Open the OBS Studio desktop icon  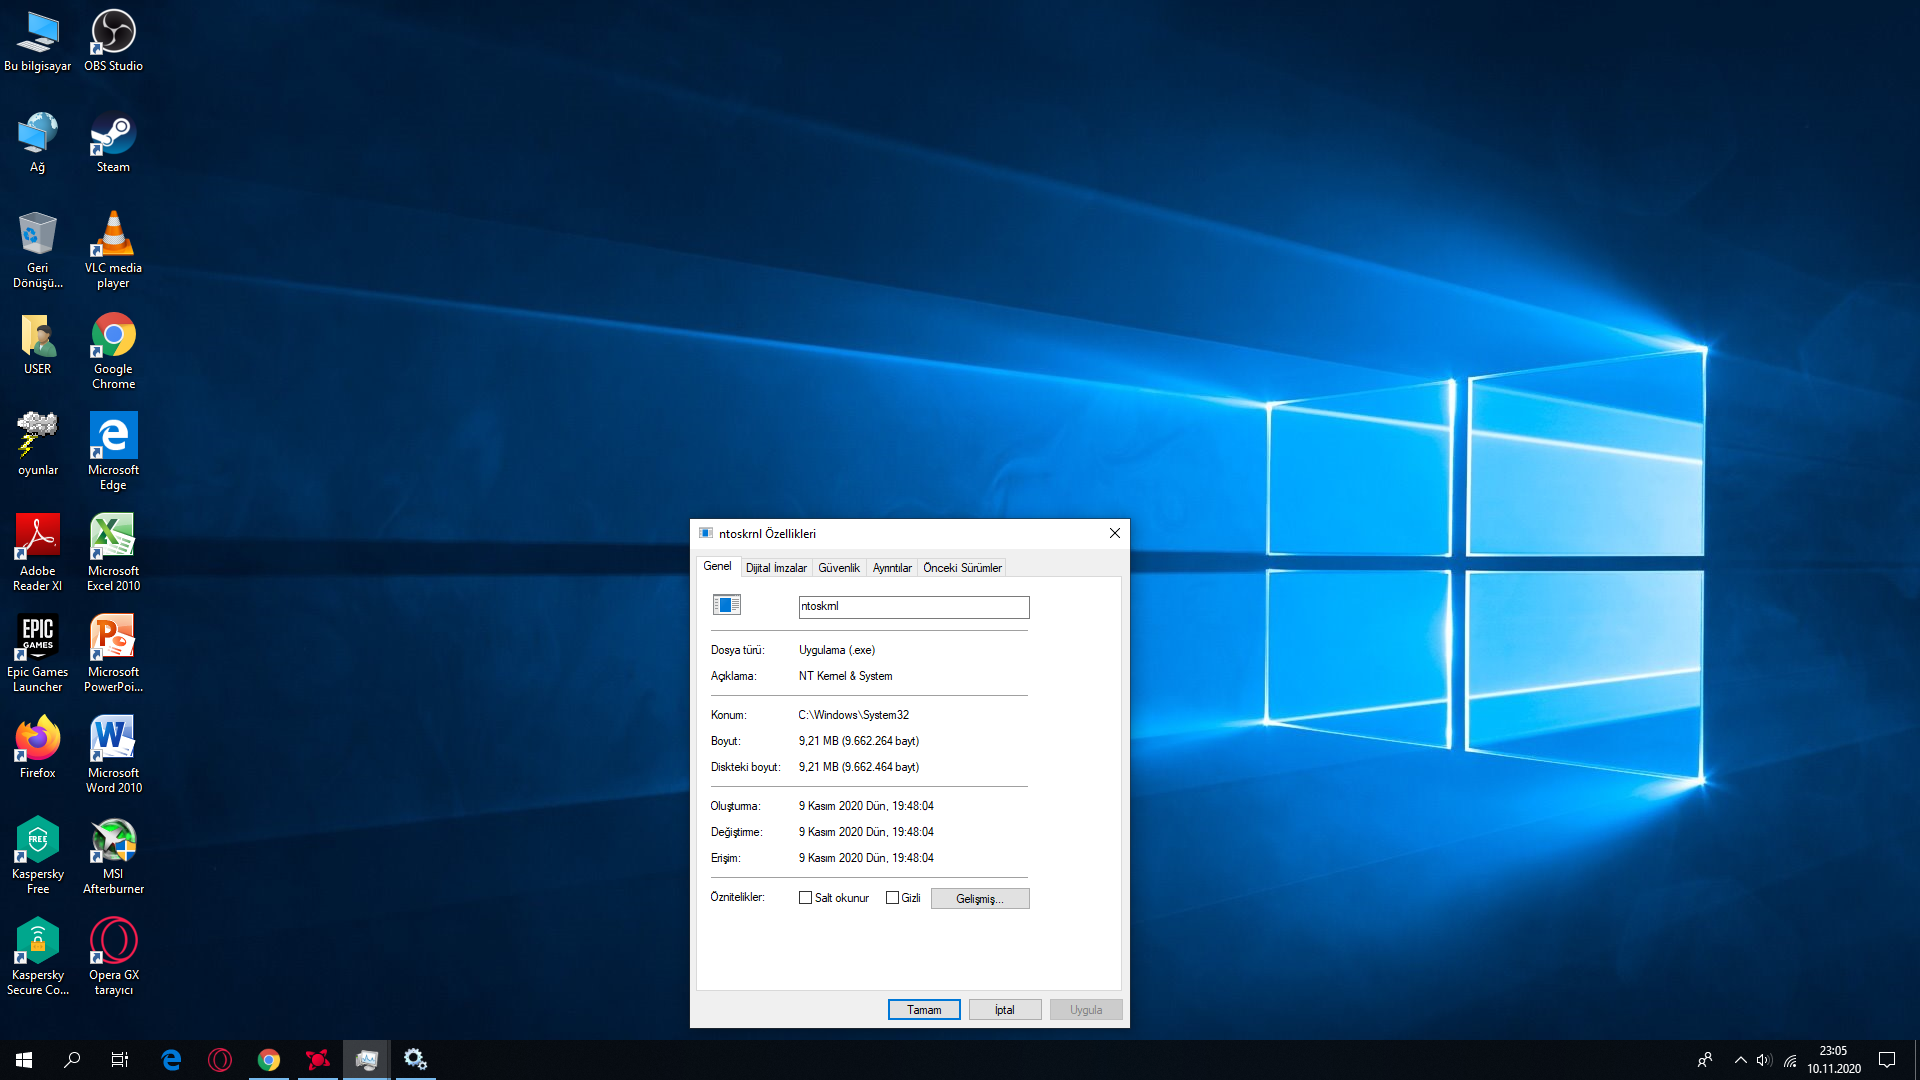[x=113, y=40]
